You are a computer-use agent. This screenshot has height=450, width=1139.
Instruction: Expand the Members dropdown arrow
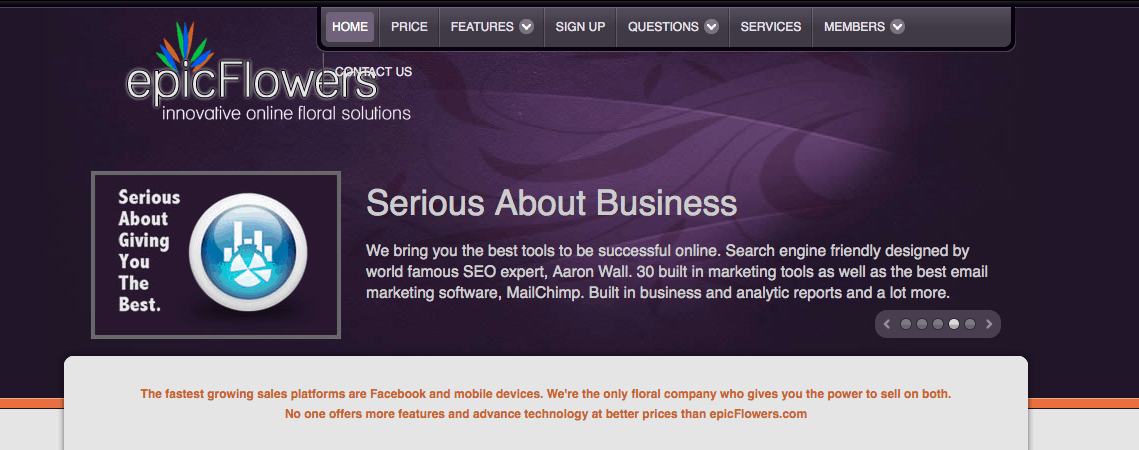click(x=897, y=27)
